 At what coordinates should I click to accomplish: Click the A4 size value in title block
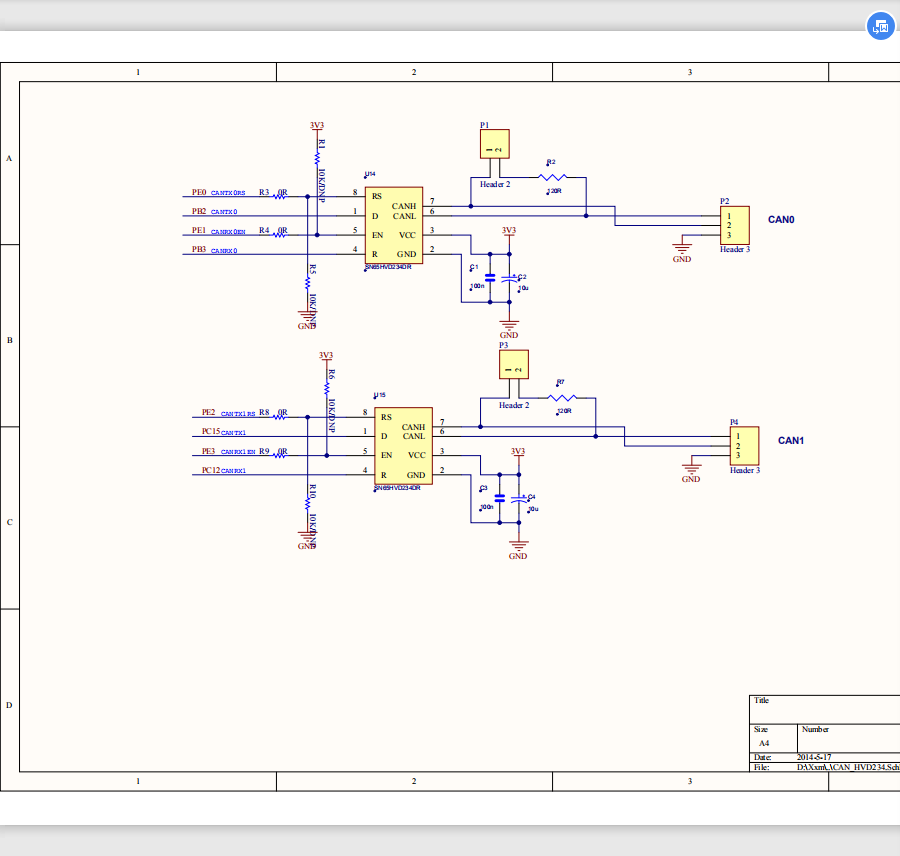[764, 743]
